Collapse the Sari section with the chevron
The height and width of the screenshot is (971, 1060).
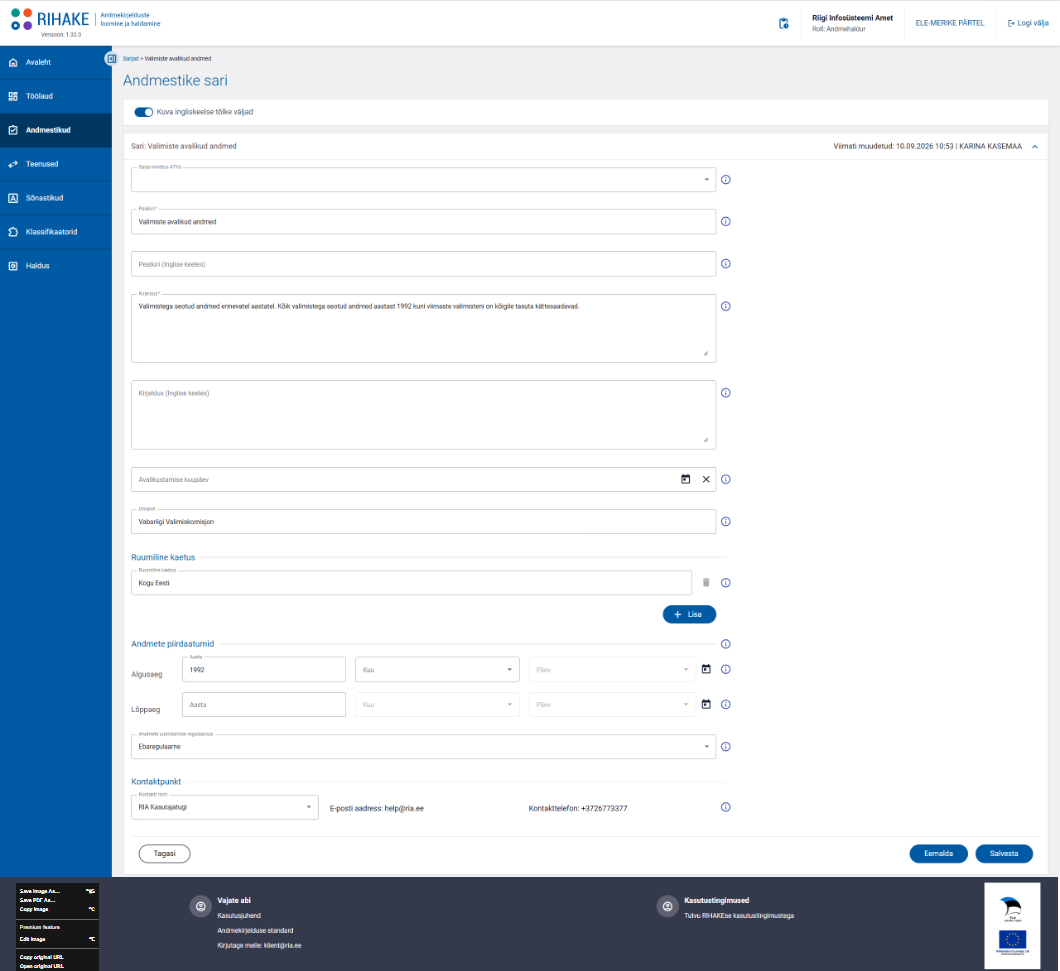[1035, 147]
